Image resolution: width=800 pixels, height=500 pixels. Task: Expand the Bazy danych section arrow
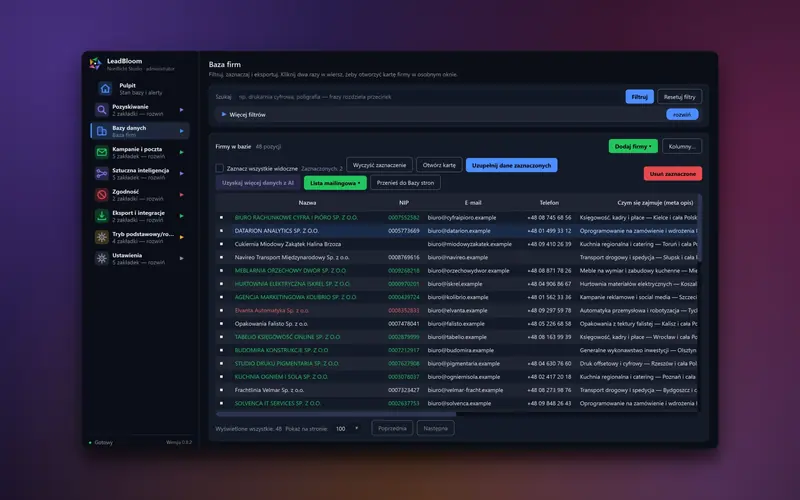182,131
